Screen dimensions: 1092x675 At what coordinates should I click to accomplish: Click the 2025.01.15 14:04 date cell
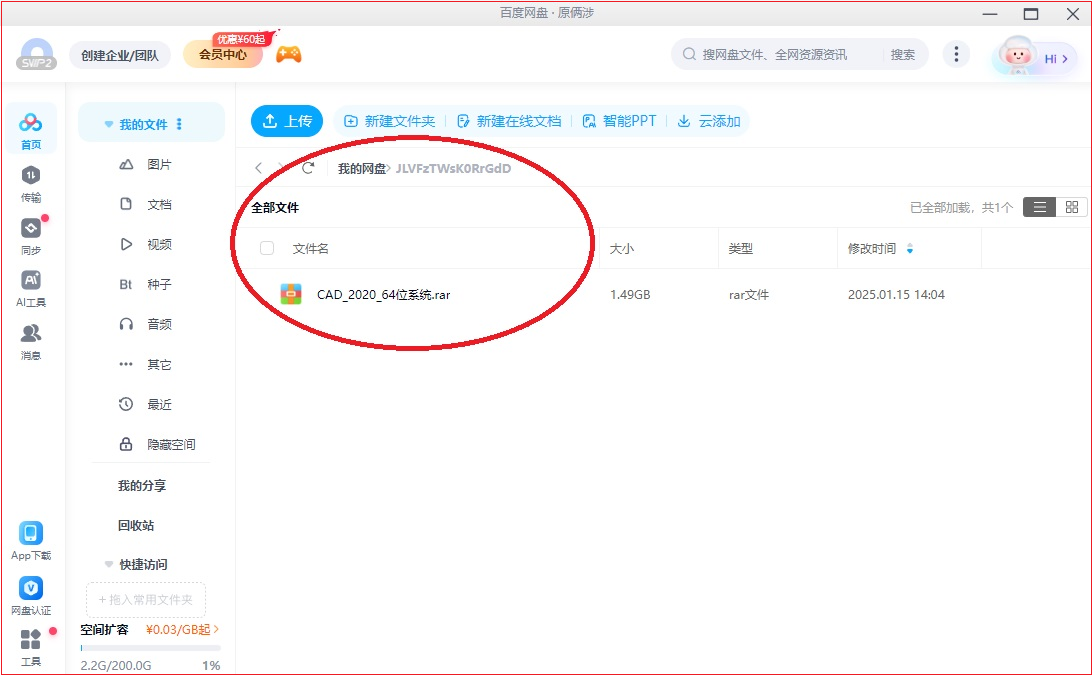click(896, 295)
